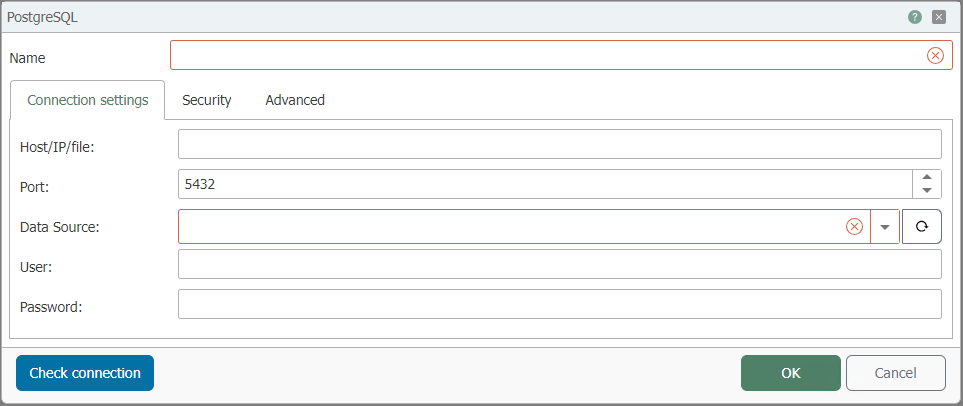Focus the Password input field

click(559, 304)
